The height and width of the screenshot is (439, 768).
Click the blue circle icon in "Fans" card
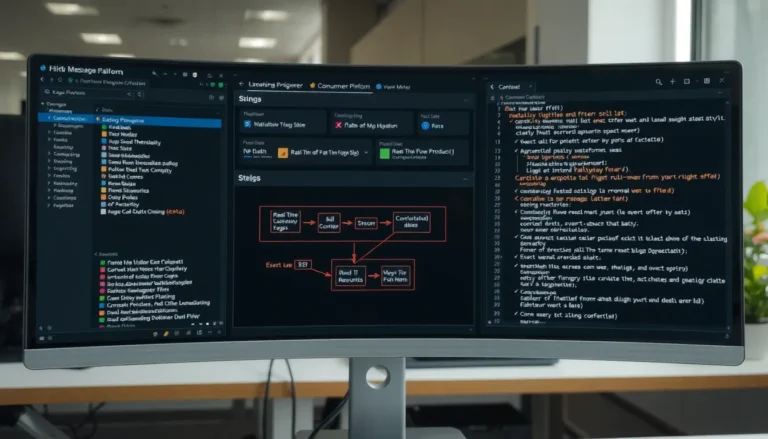tap(425, 126)
